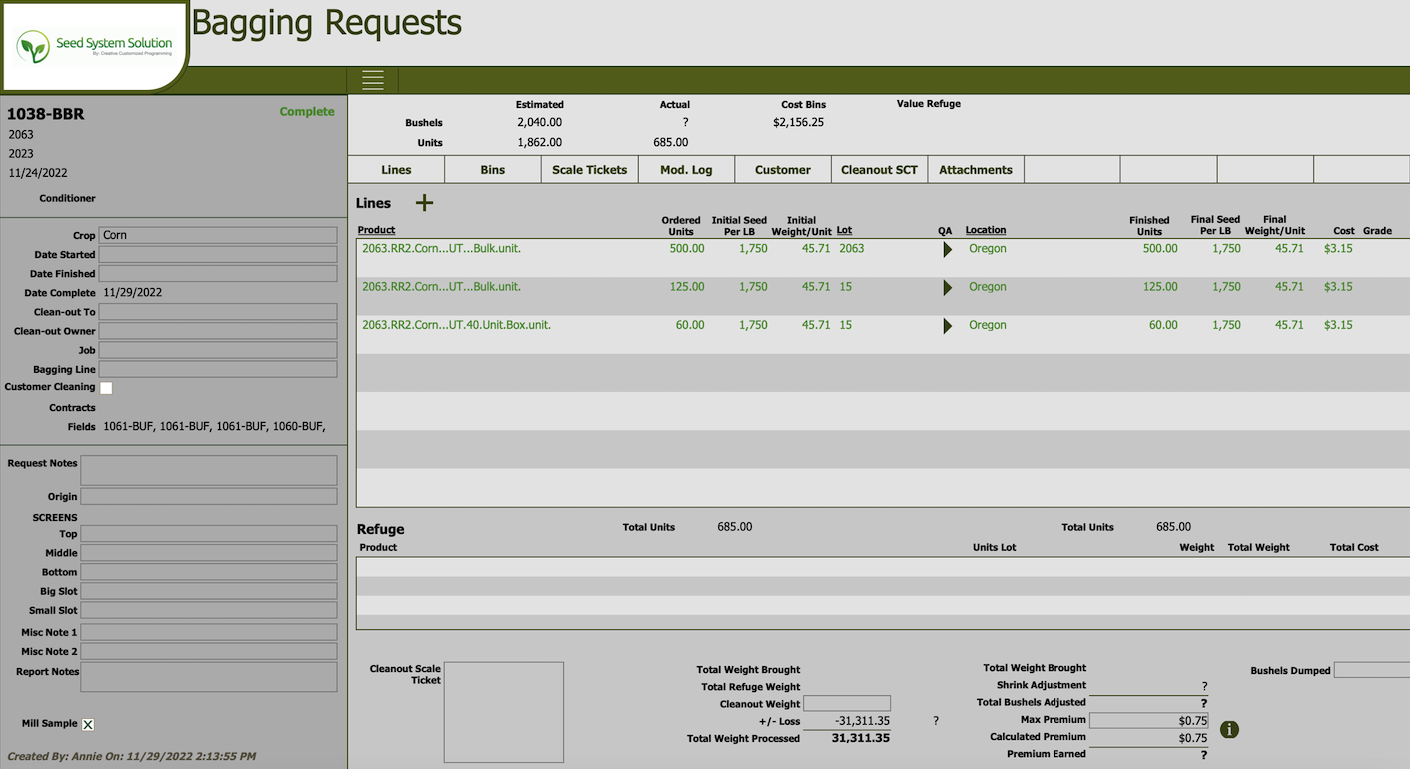Open the Bagging Line field
This screenshot has height=769, width=1410.
[x=218, y=370]
